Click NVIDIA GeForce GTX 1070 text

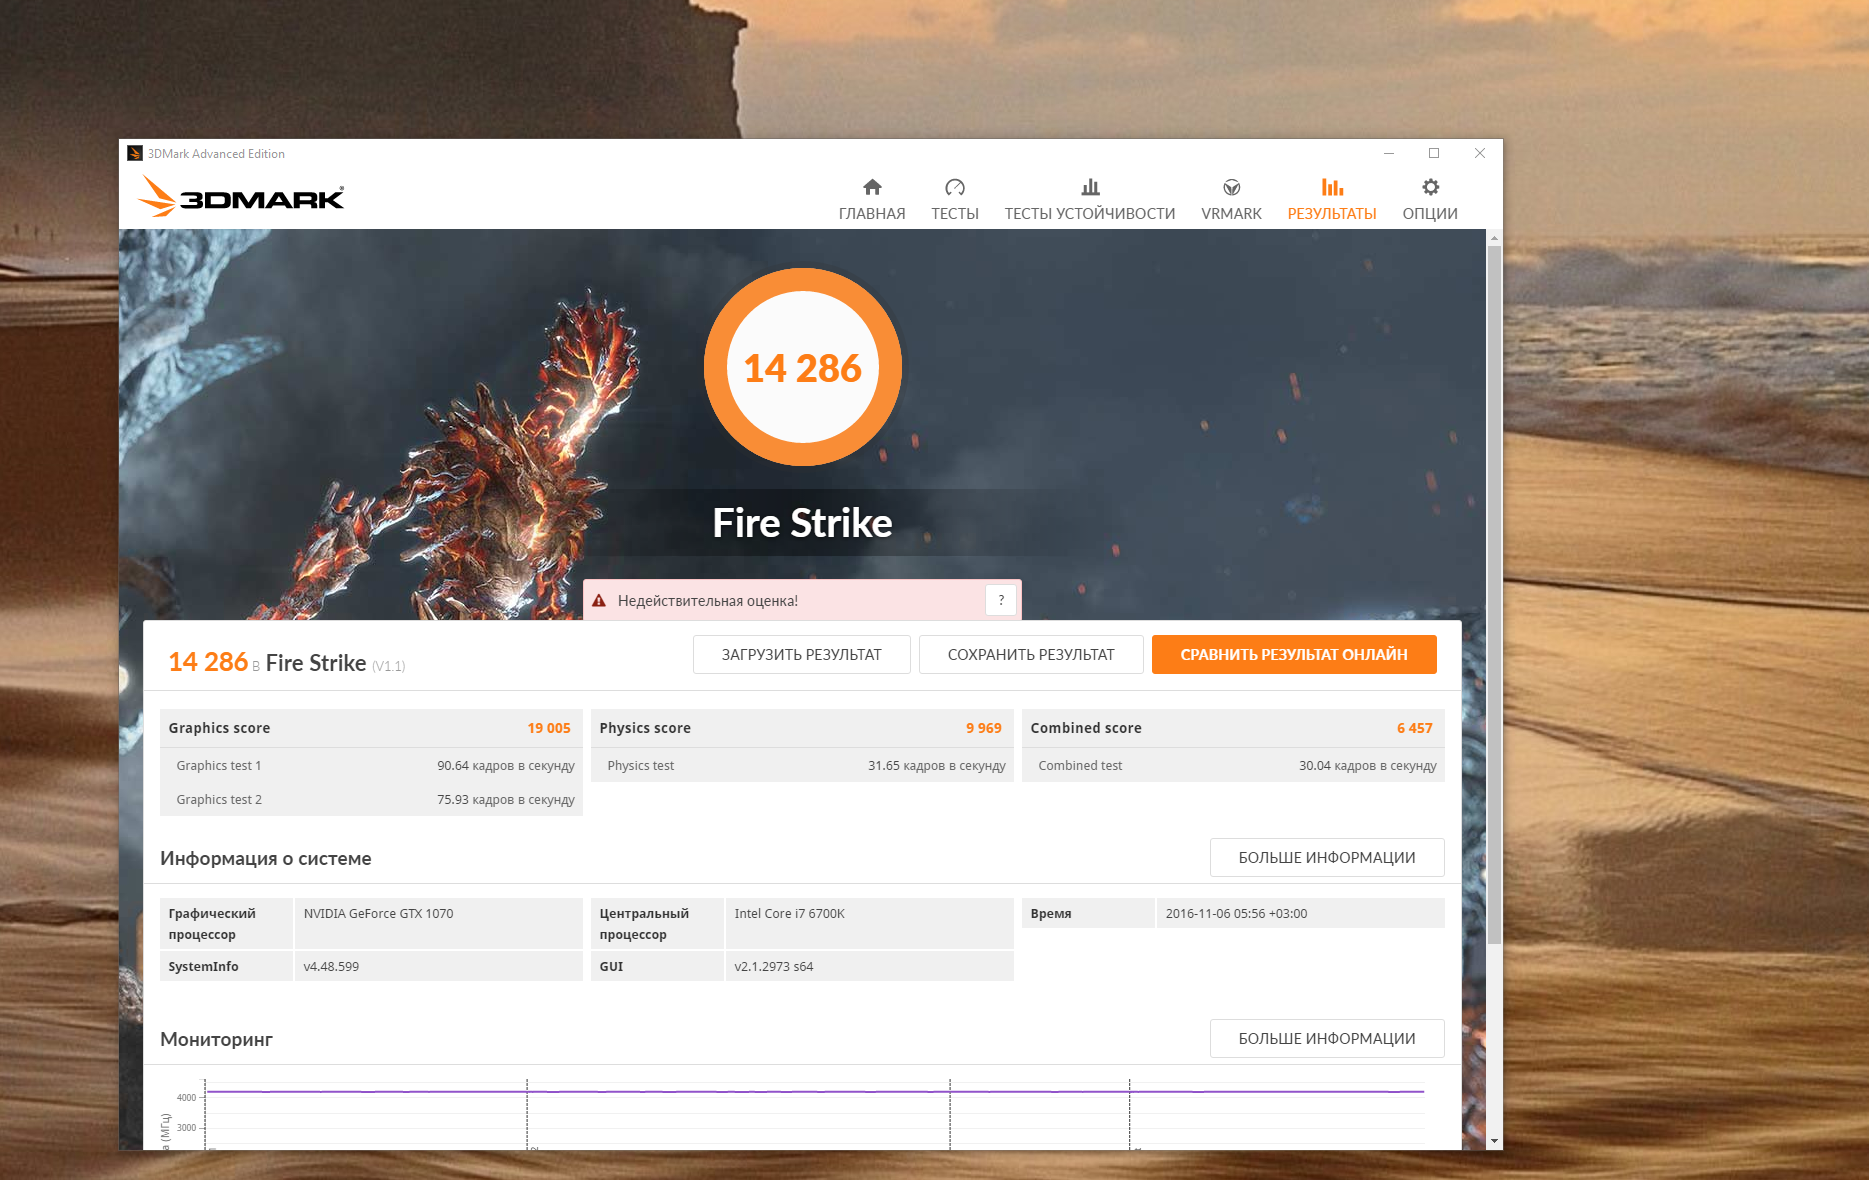378,914
